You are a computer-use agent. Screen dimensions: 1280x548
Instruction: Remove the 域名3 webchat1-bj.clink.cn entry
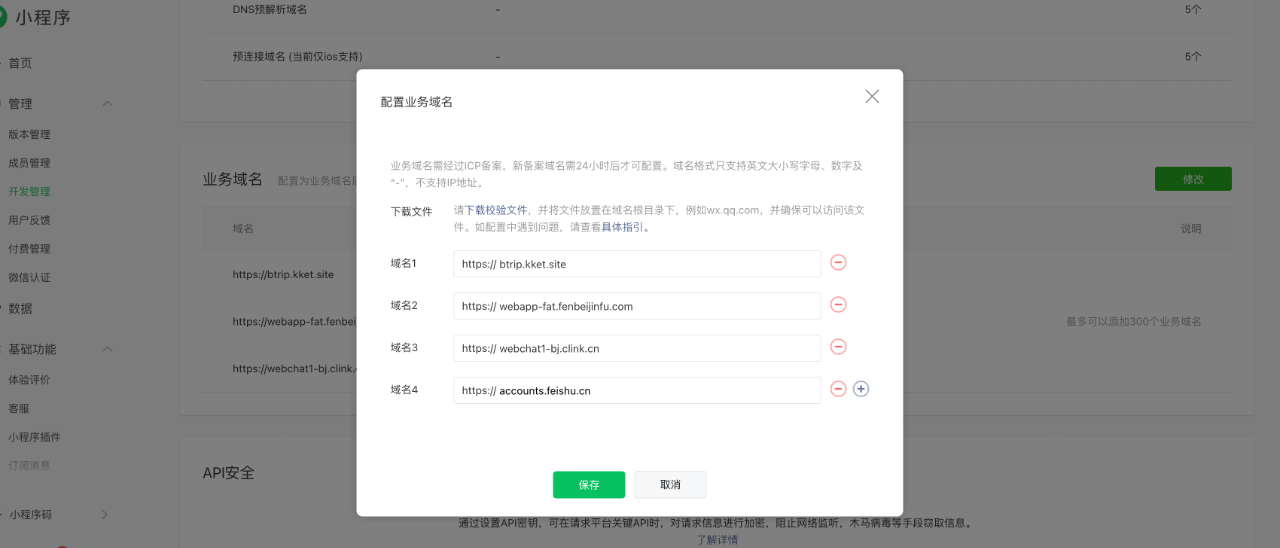tap(839, 347)
